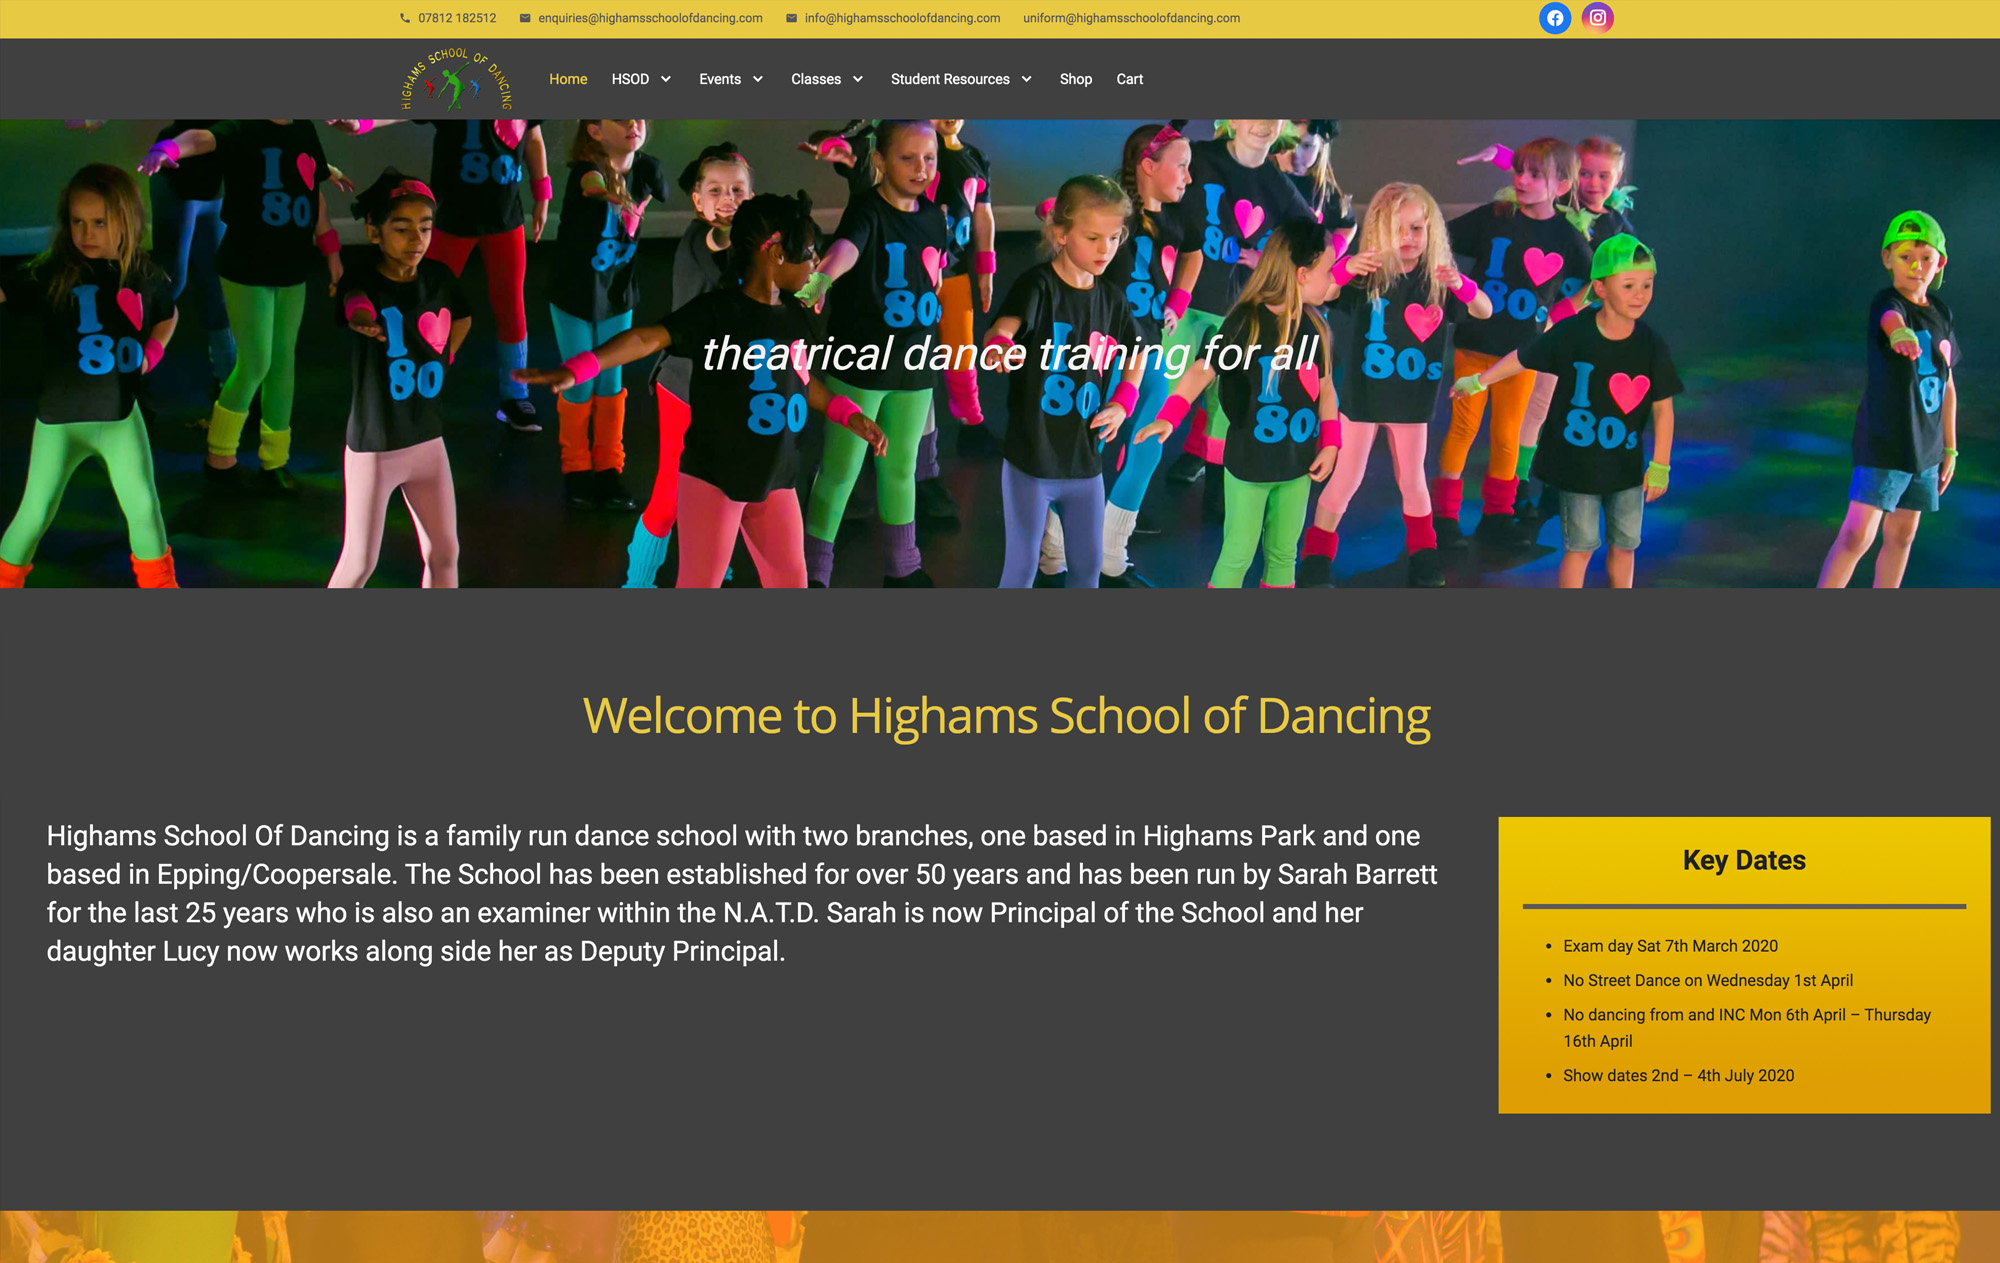Click the Key Dates panel heading

coord(1744,860)
